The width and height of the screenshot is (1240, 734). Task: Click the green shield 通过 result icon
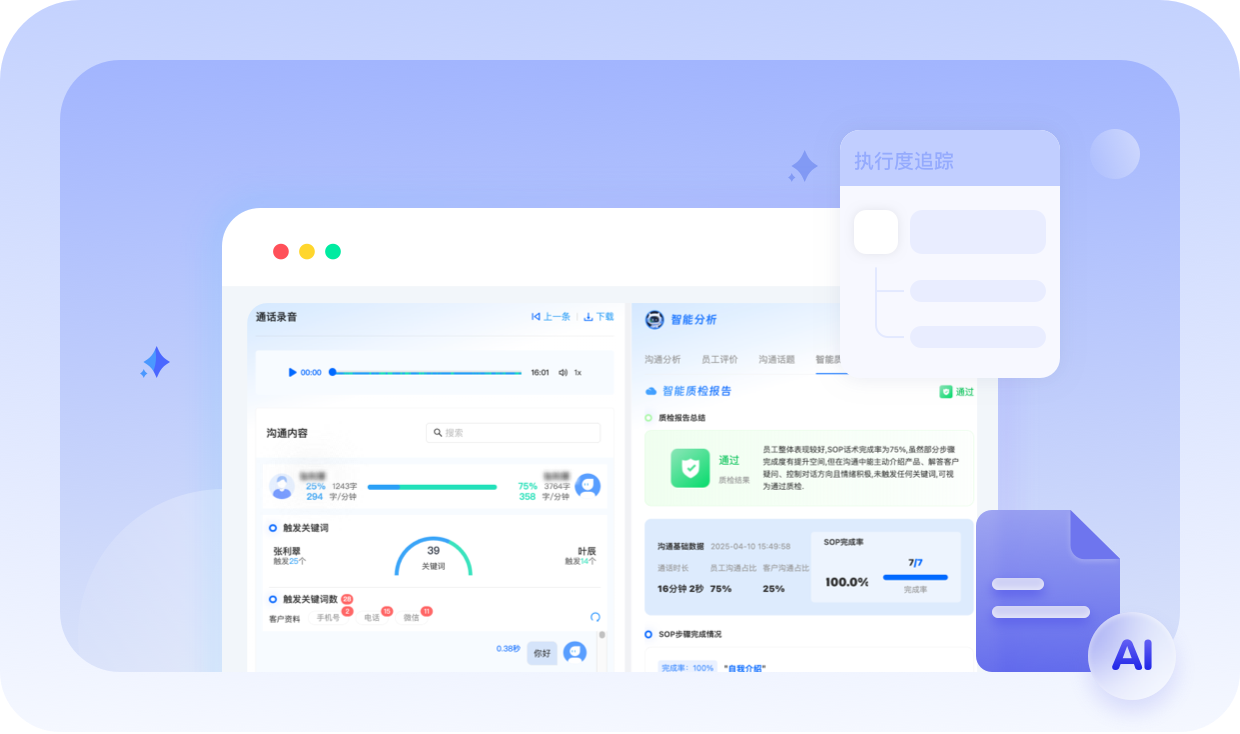click(x=690, y=467)
